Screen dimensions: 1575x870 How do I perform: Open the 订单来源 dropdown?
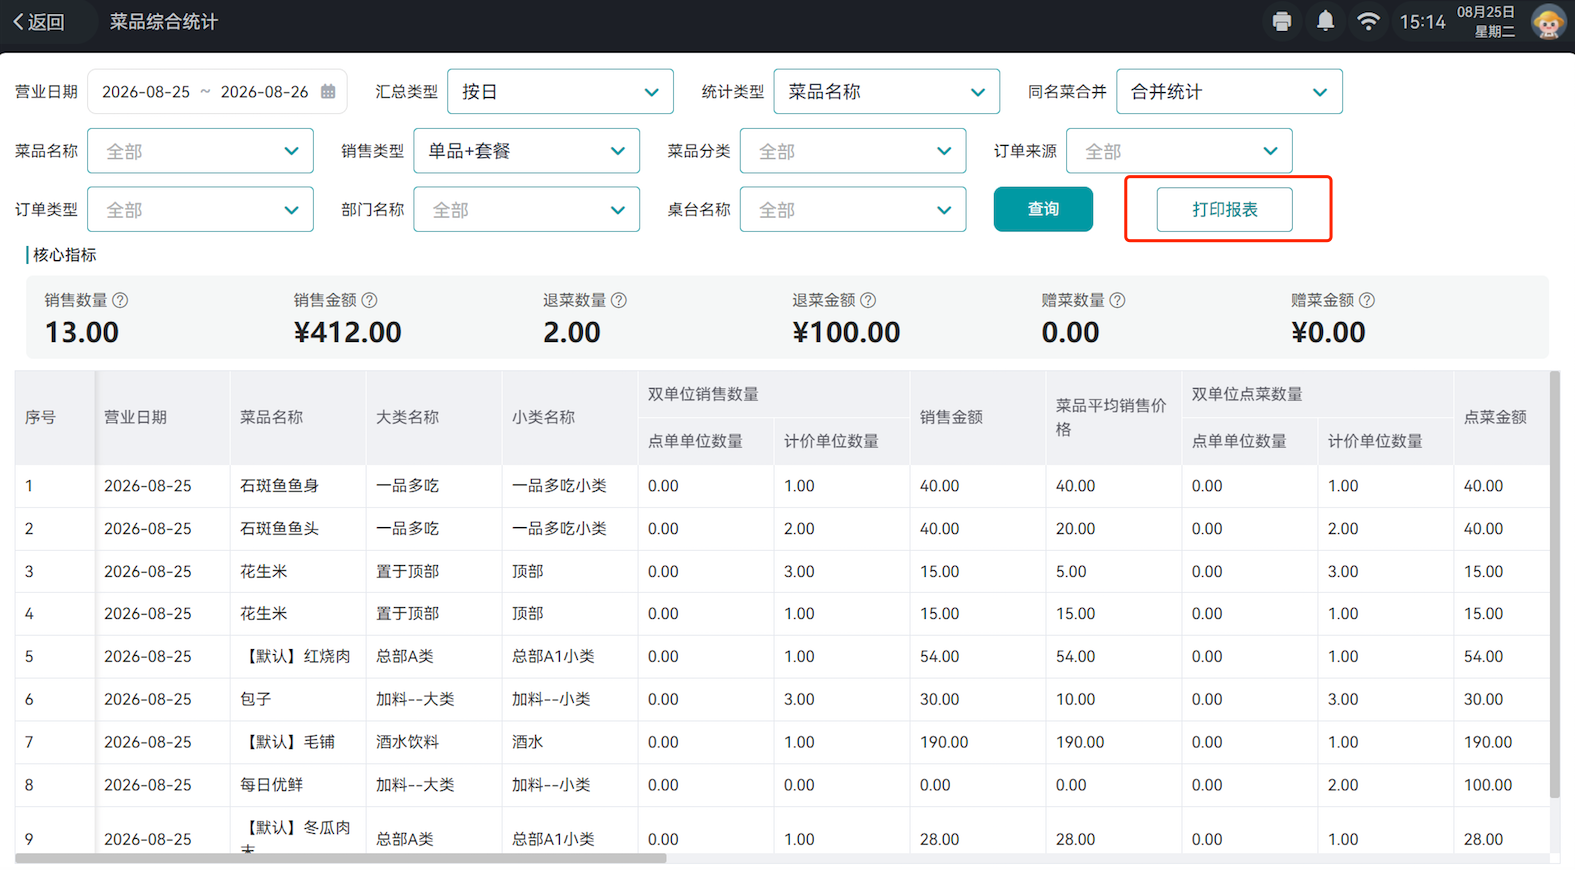tap(1179, 151)
